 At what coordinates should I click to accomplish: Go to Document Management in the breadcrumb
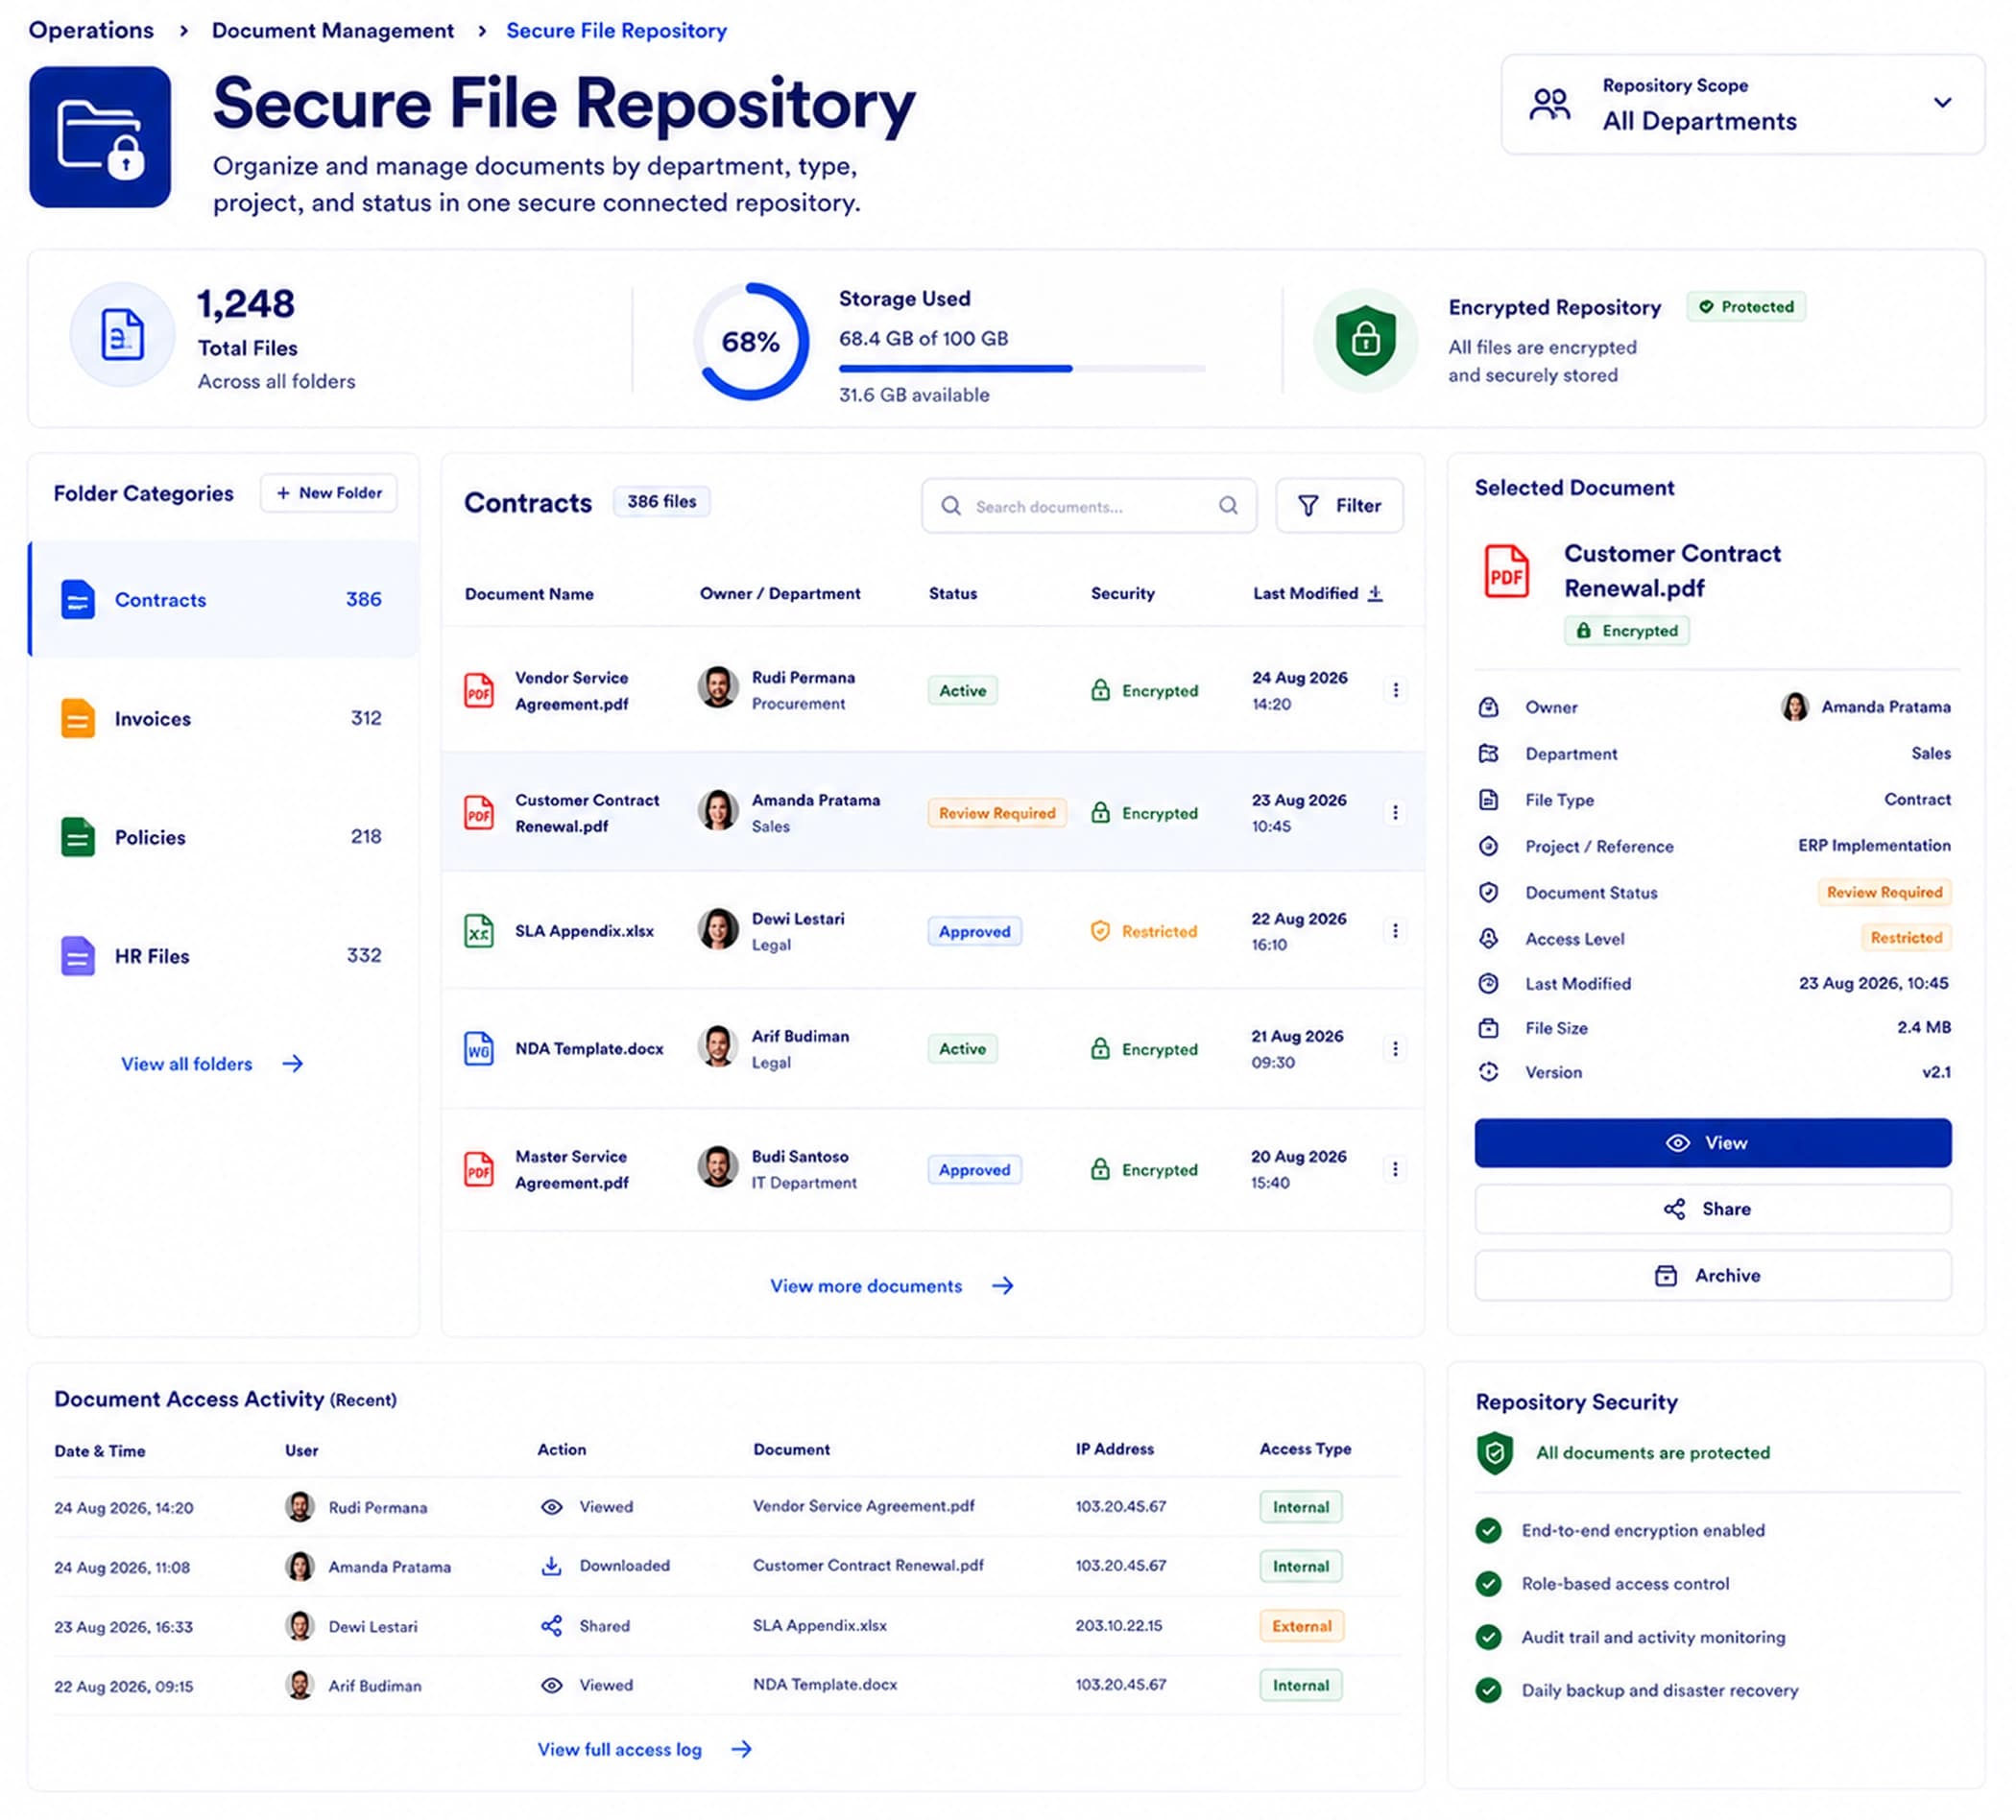[333, 30]
